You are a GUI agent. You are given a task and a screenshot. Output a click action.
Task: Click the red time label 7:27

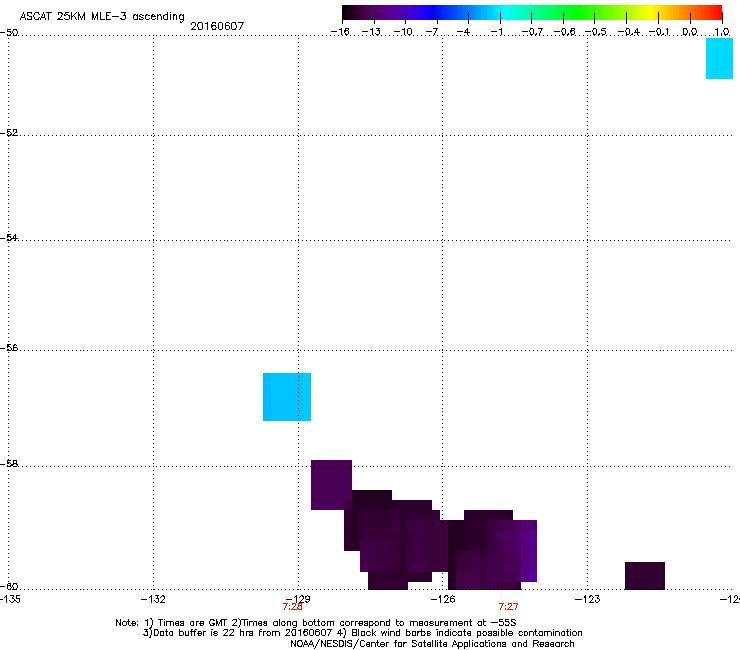508,607
